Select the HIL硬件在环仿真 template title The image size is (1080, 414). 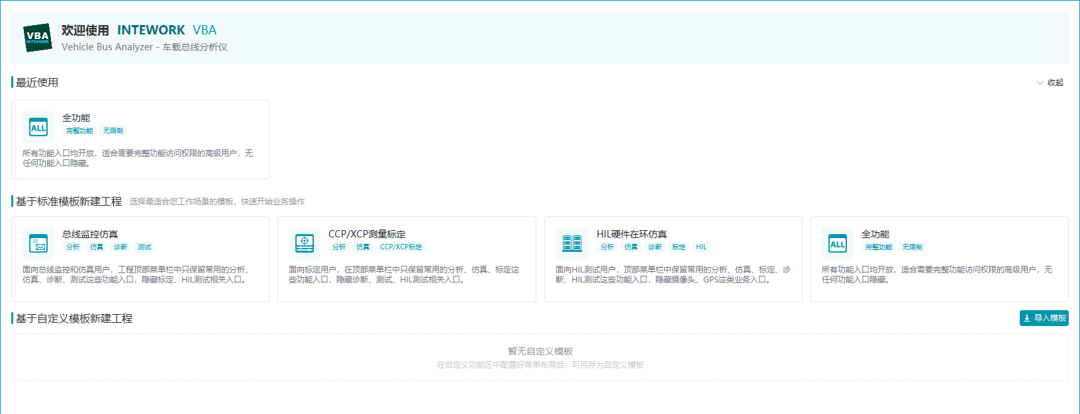tap(632, 234)
